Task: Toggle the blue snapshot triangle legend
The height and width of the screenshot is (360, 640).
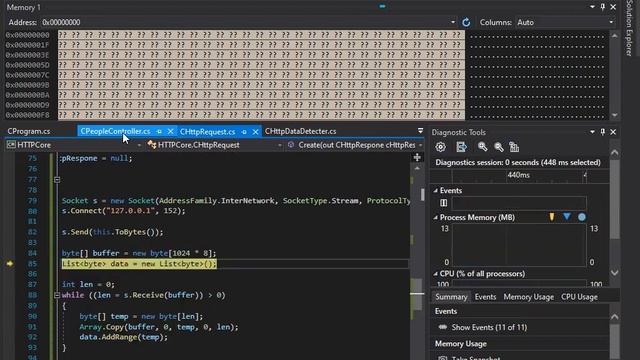Action: [567, 217]
